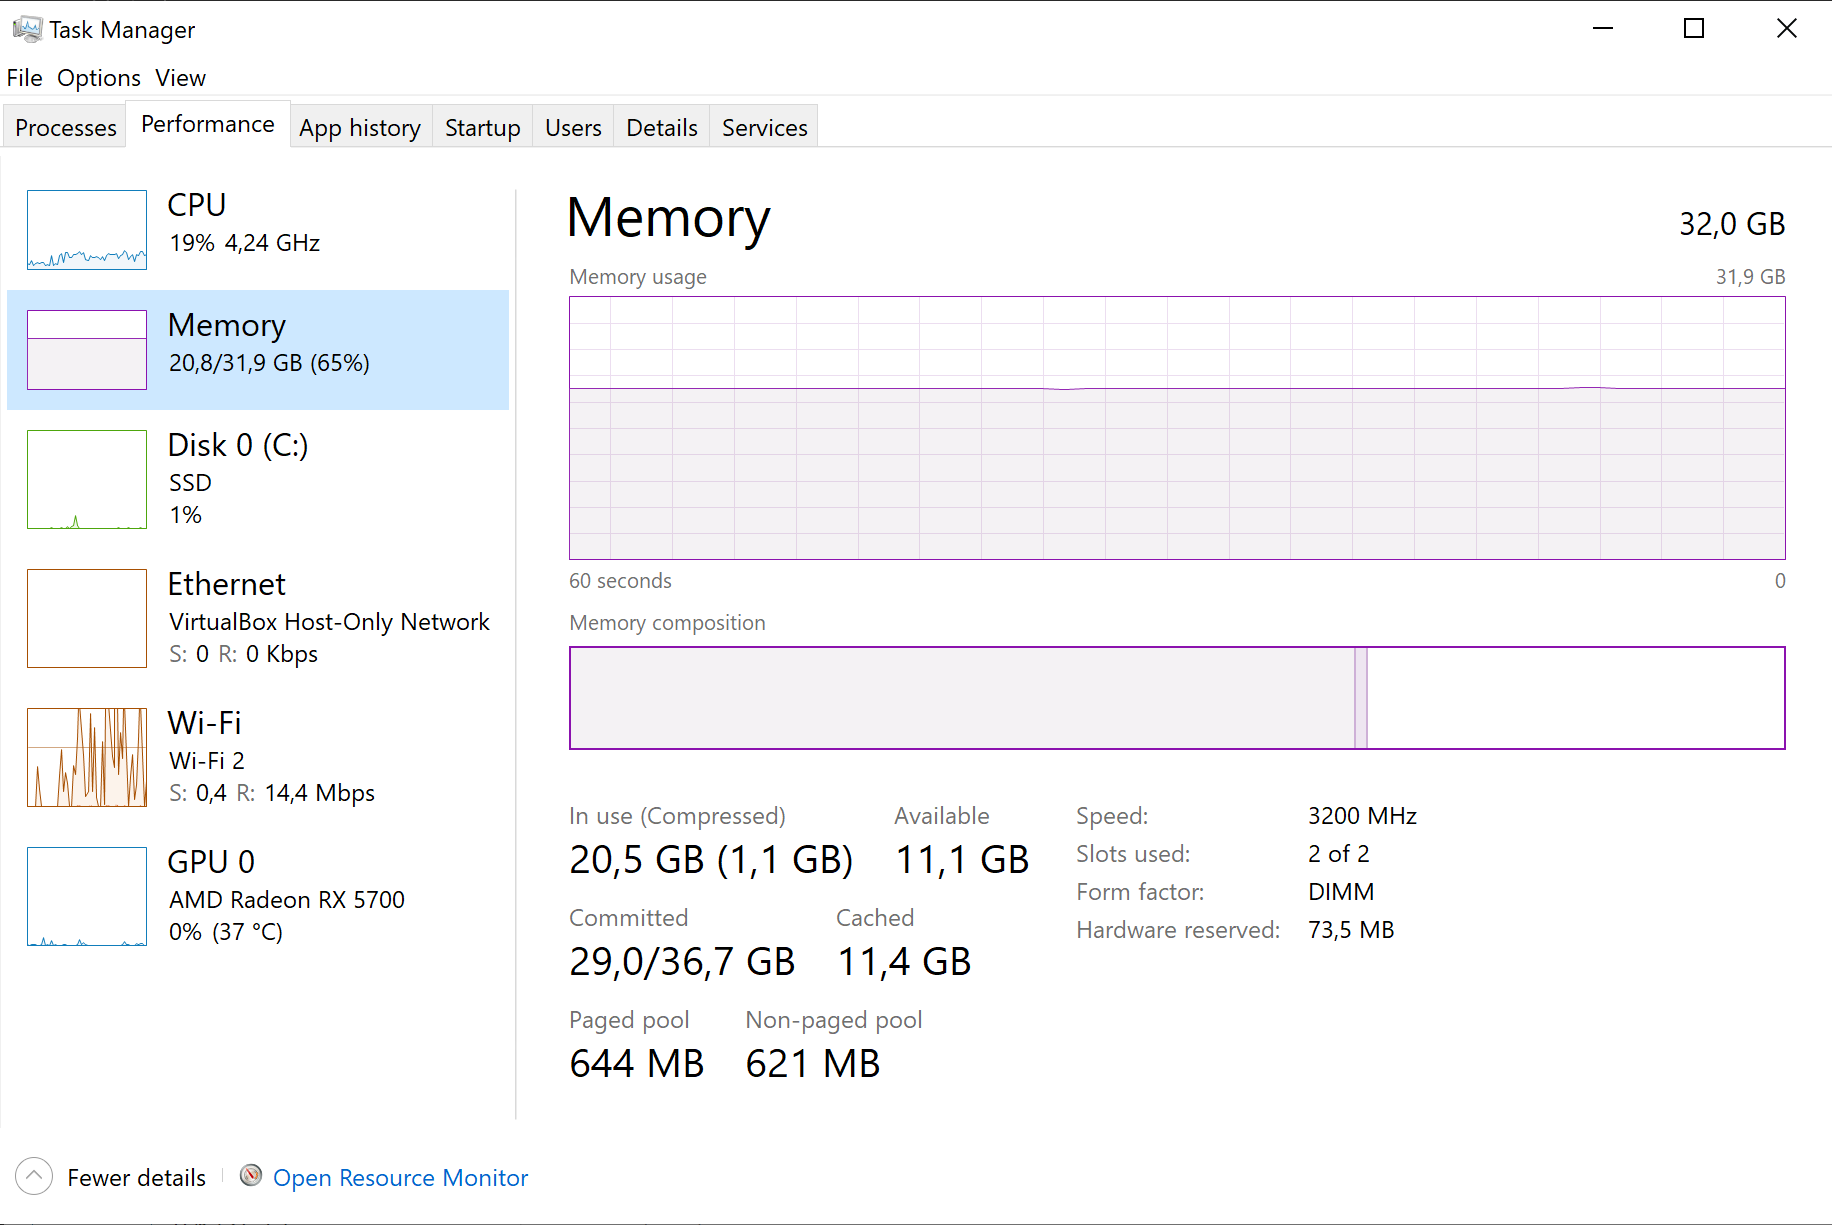The height and width of the screenshot is (1225, 1832).
Task: Go to the Startup tab
Action: (482, 128)
